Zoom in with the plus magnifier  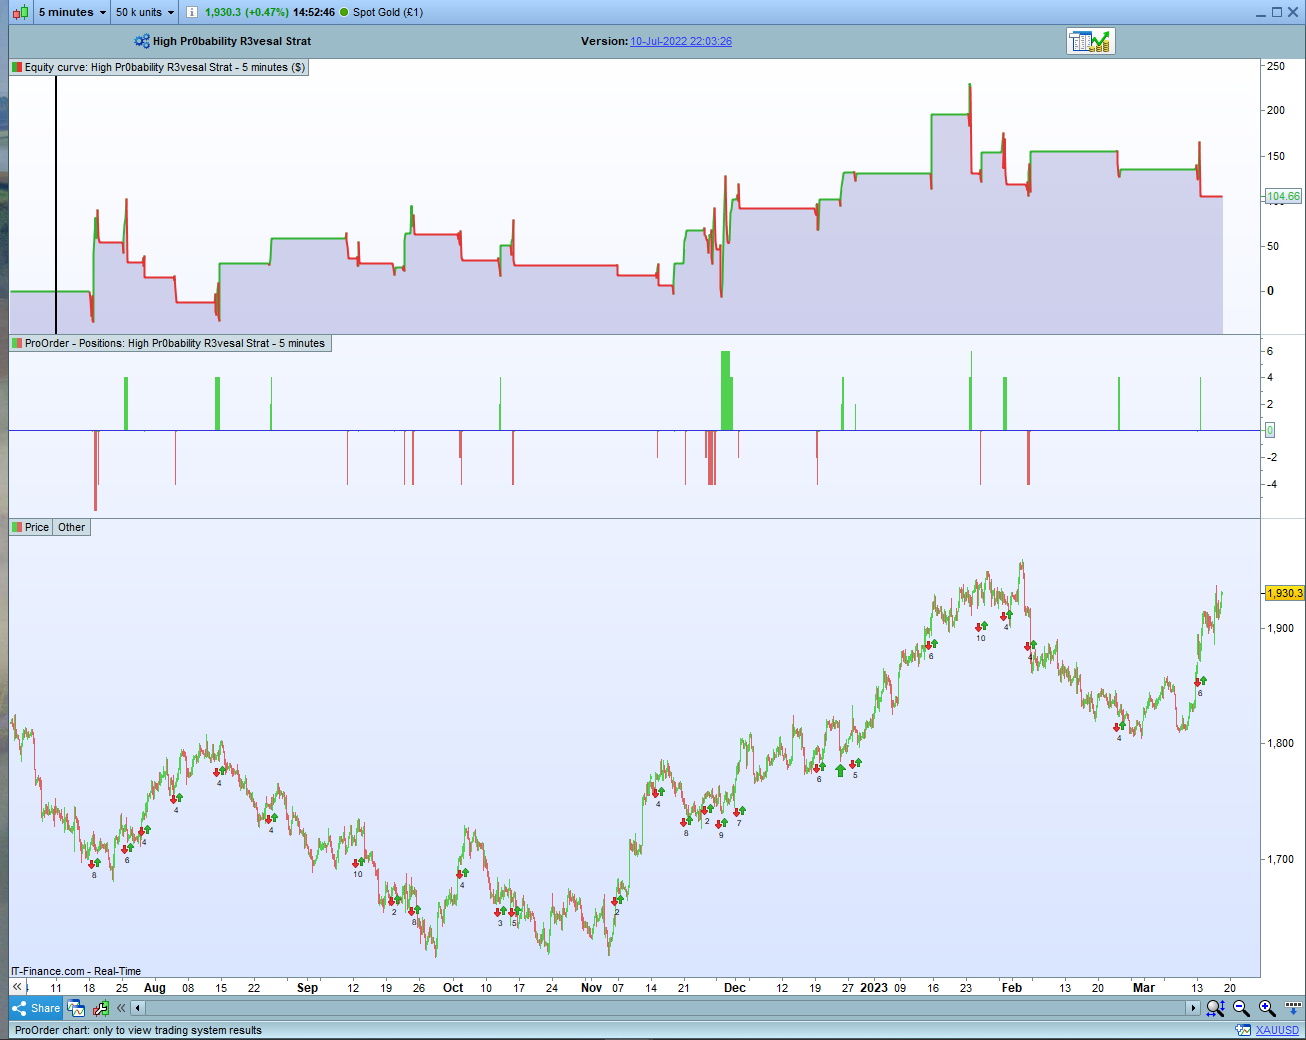1267,1008
